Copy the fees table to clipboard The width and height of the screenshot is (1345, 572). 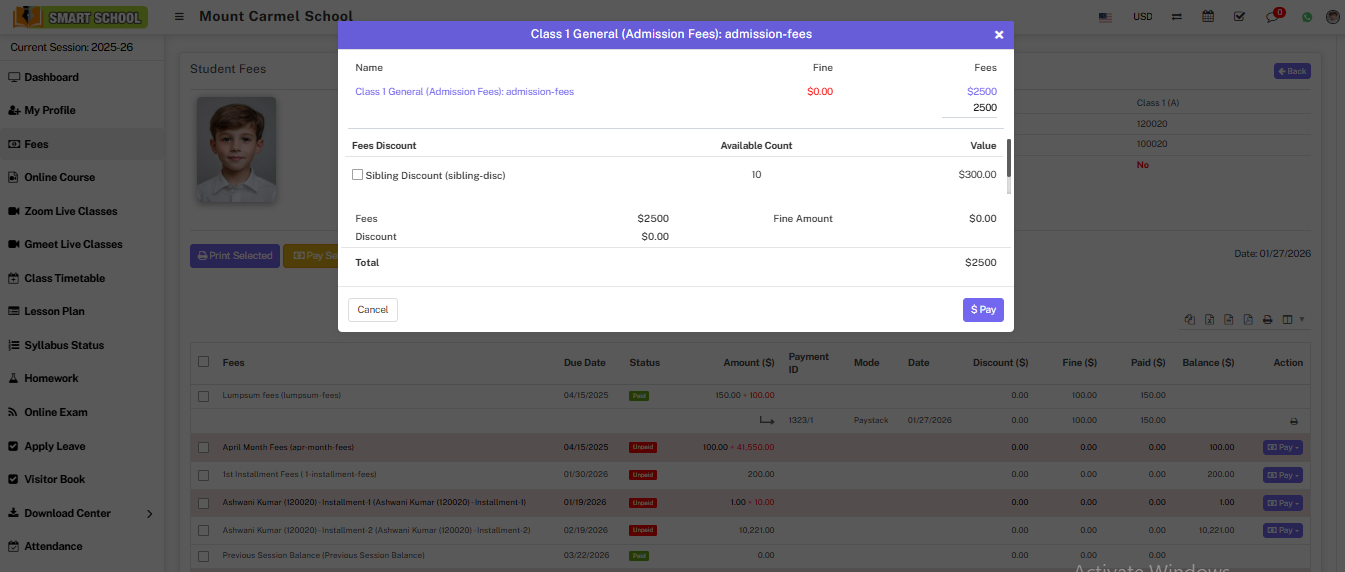[1190, 320]
